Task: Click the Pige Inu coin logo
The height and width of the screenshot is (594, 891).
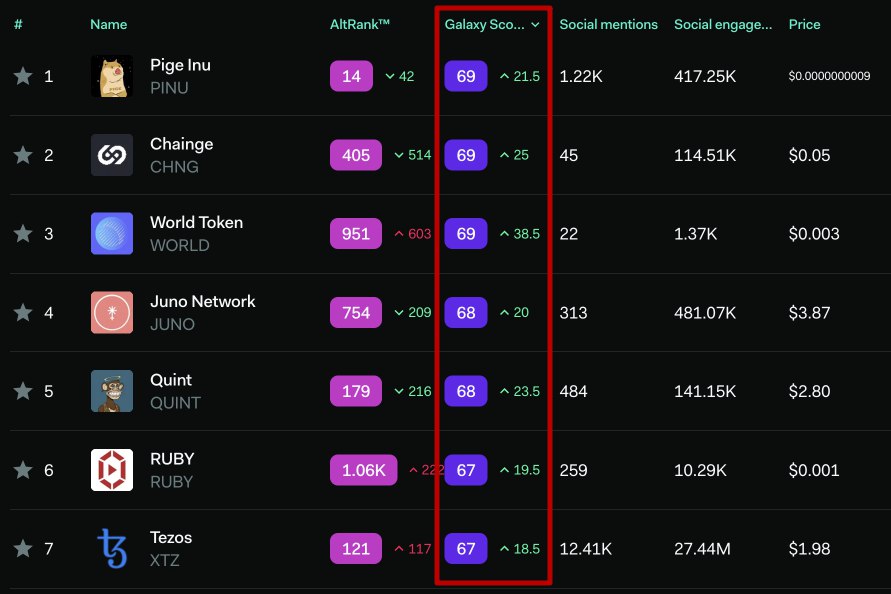Action: [x=112, y=76]
